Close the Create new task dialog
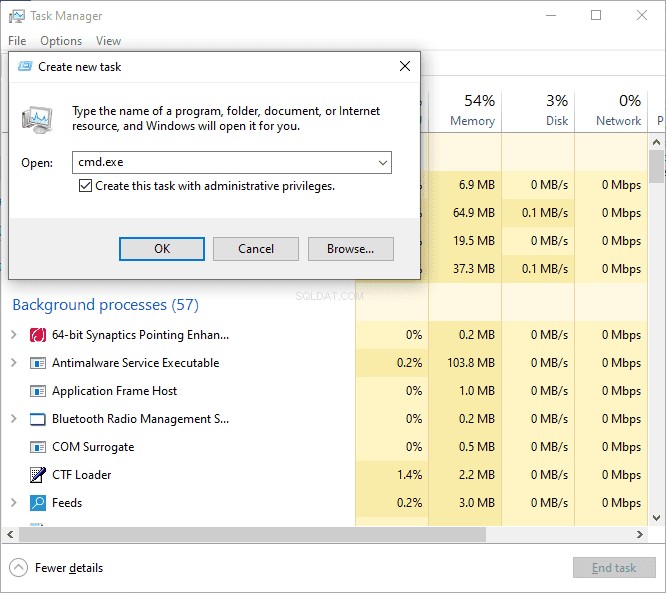Image resolution: width=666 pixels, height=593 pixels. click(405, 66)
